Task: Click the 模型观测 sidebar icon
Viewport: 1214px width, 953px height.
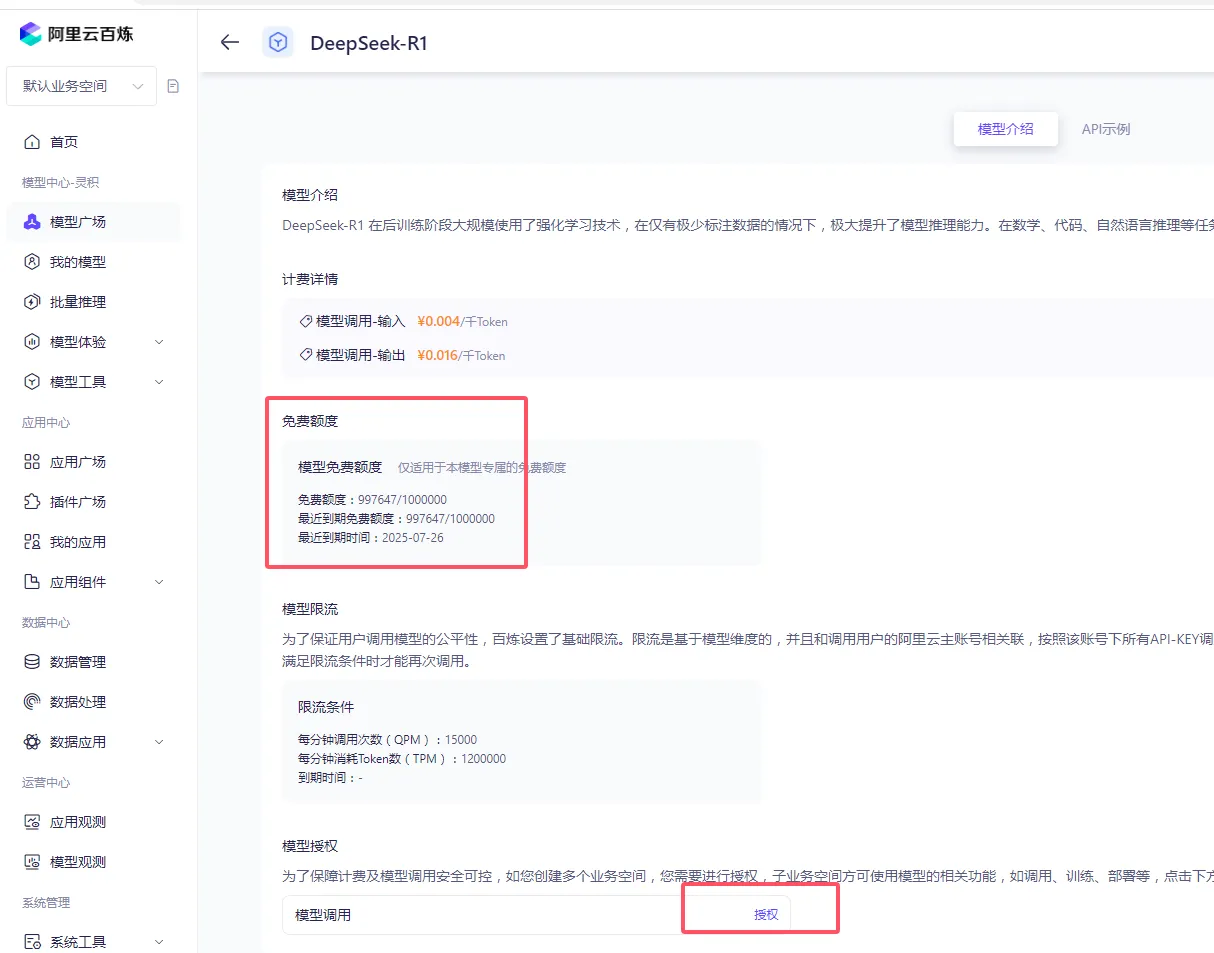Action: (32, 862)
